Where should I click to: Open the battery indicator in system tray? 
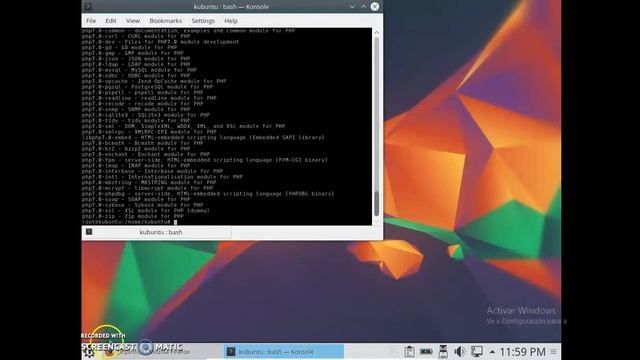pyautogui.click(x=426, y=351)
